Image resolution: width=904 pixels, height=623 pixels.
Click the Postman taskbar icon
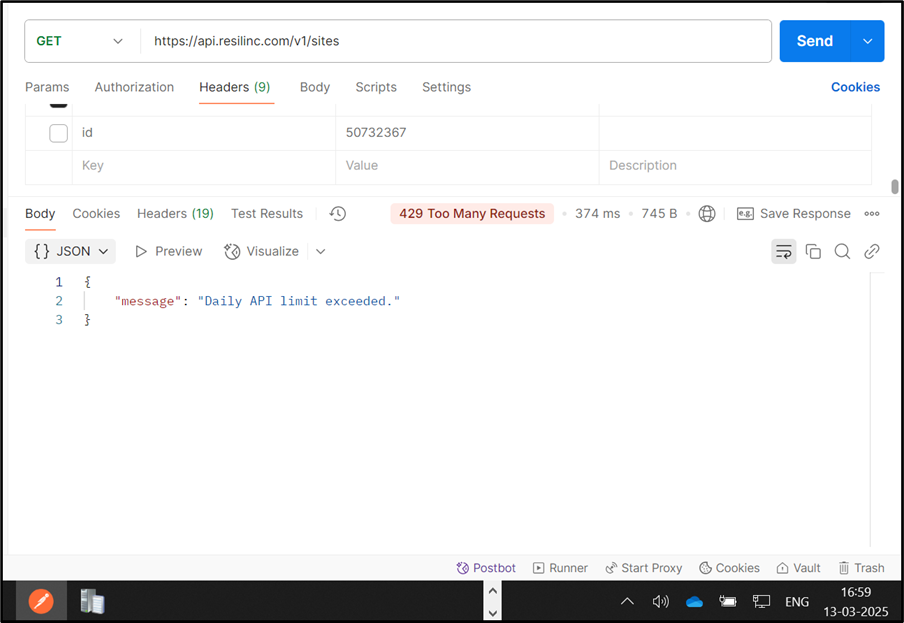41,602
